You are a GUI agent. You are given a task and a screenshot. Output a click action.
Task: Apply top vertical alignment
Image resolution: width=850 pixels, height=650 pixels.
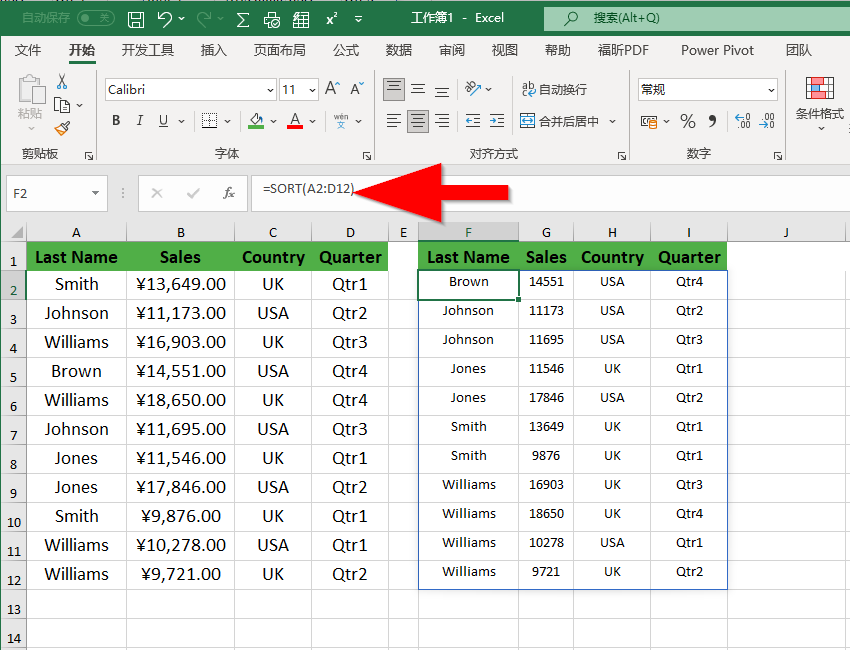(x=394, y=89)
